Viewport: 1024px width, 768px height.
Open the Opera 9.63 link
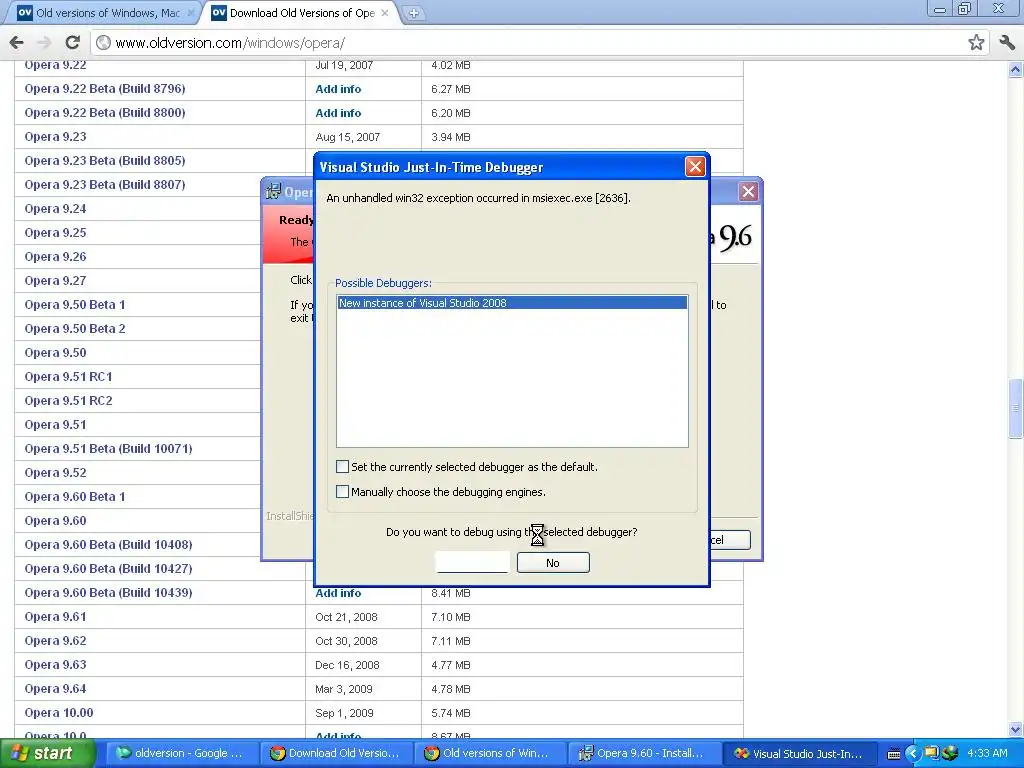tap(56, 665)
